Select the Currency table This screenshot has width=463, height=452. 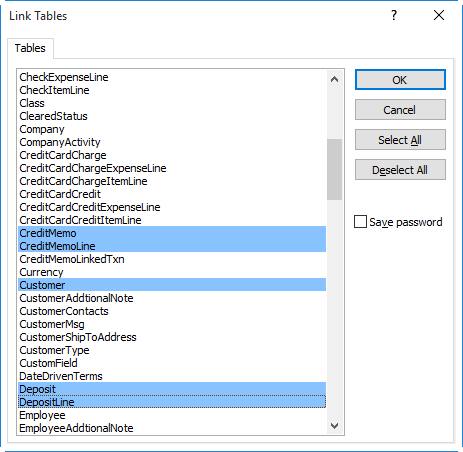(x=172, y=272)
